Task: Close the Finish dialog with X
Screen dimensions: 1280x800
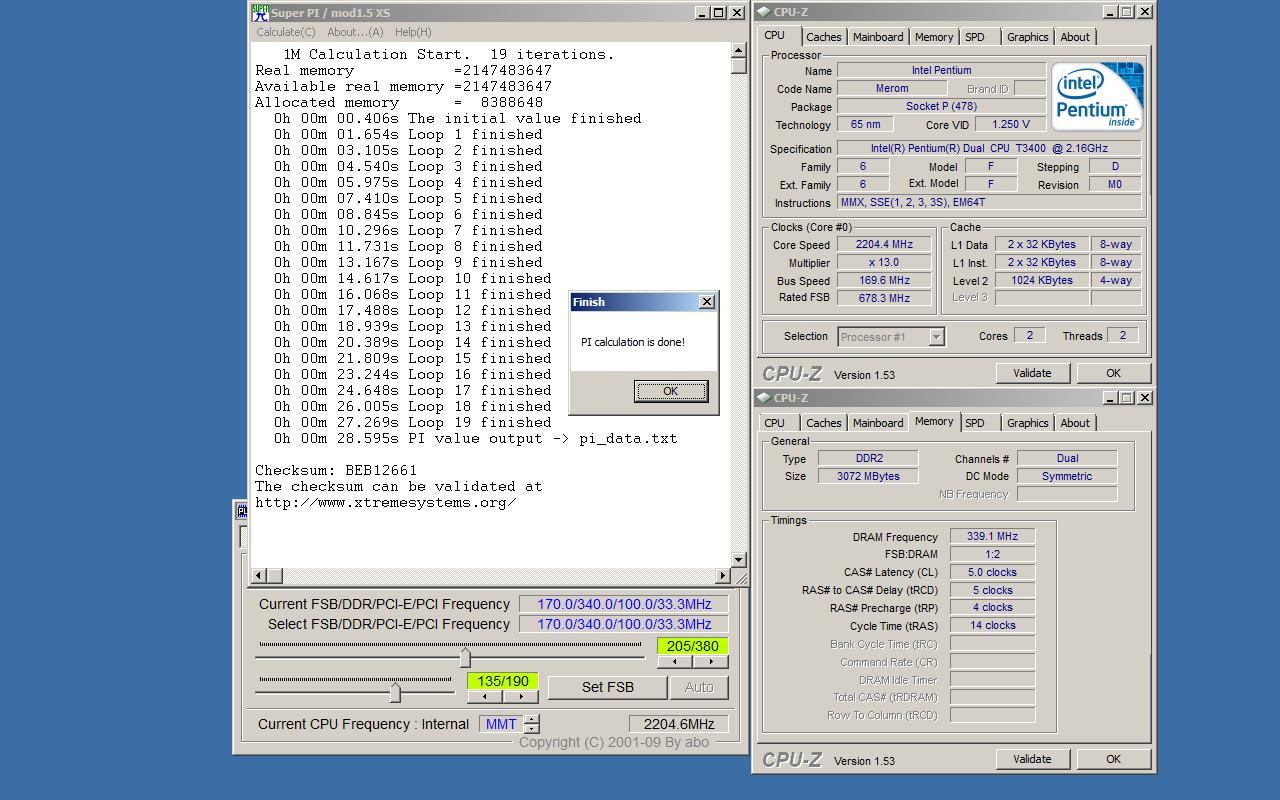Action: pyautogui.click(x=706, y=302)
